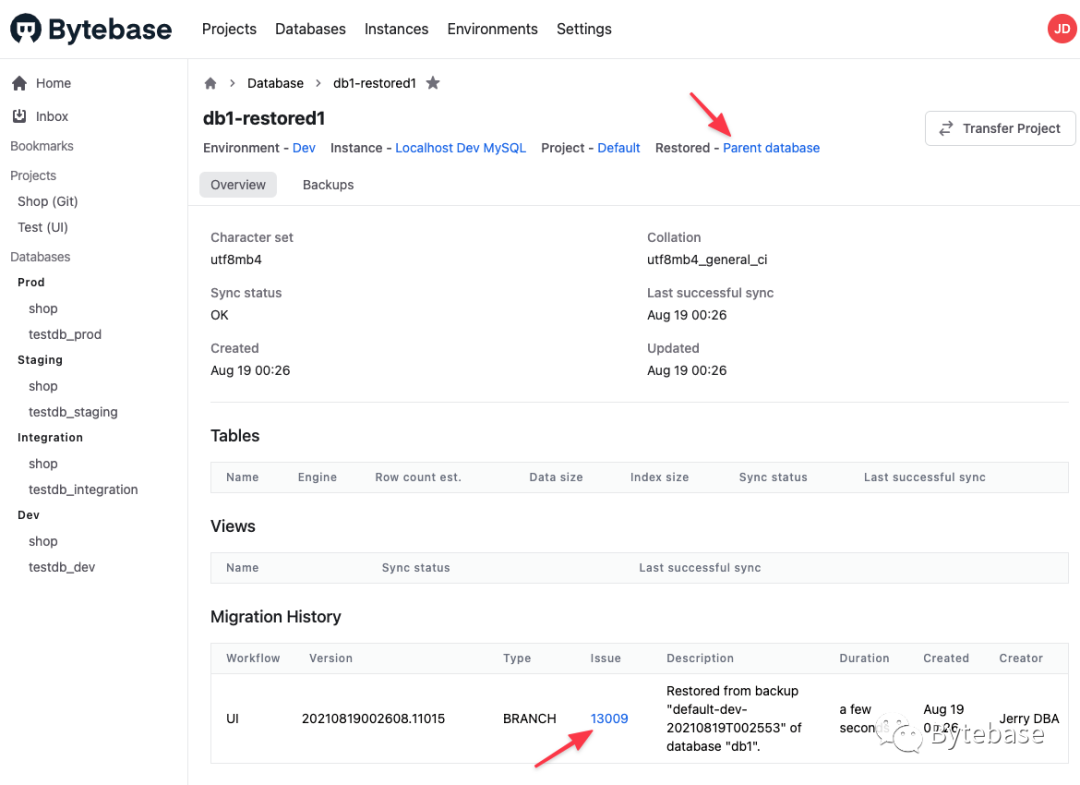This screenshot has height=785, width=1080.
Task: Click the db1-restored1 page title
Action: click(x=264, y=118)
